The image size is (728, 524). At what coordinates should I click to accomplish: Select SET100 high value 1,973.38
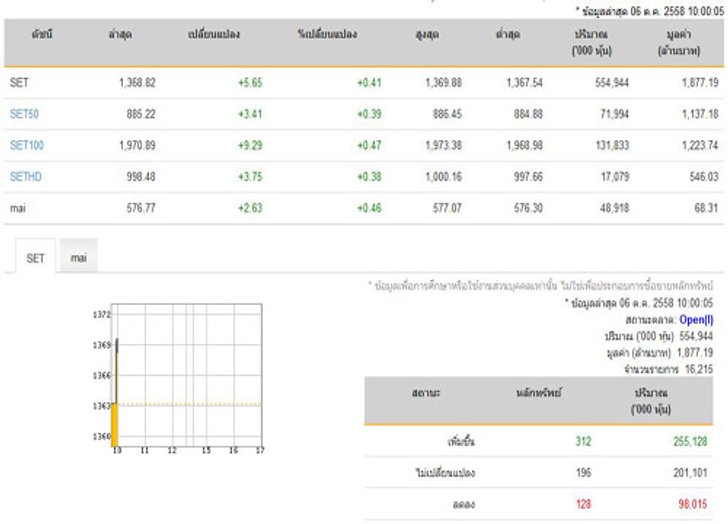point(443,145)
